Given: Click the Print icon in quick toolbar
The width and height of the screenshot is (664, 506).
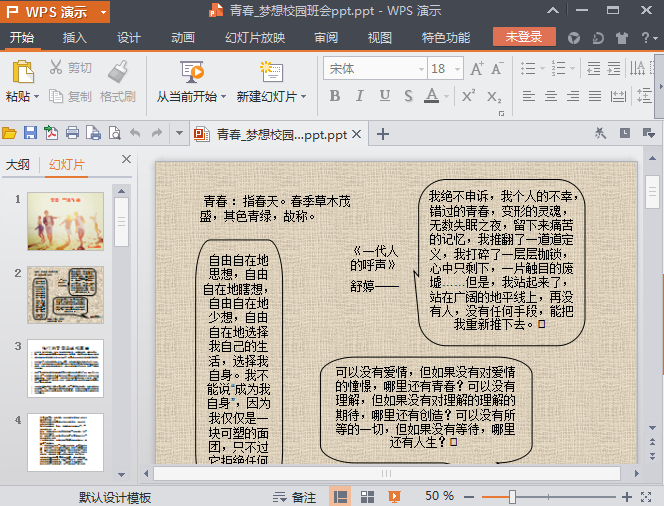Looking at the screenshot, I should [x=72, y=133].
